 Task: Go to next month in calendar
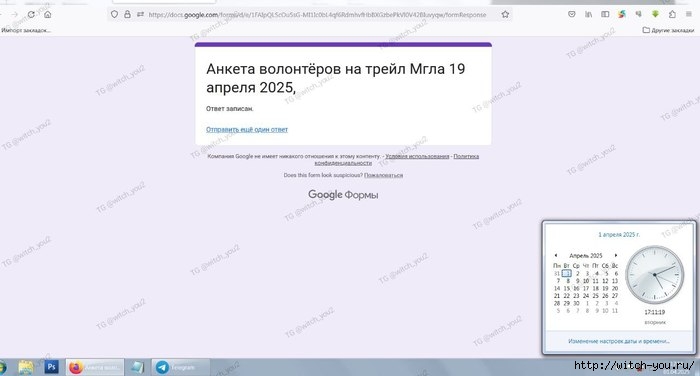616,255
